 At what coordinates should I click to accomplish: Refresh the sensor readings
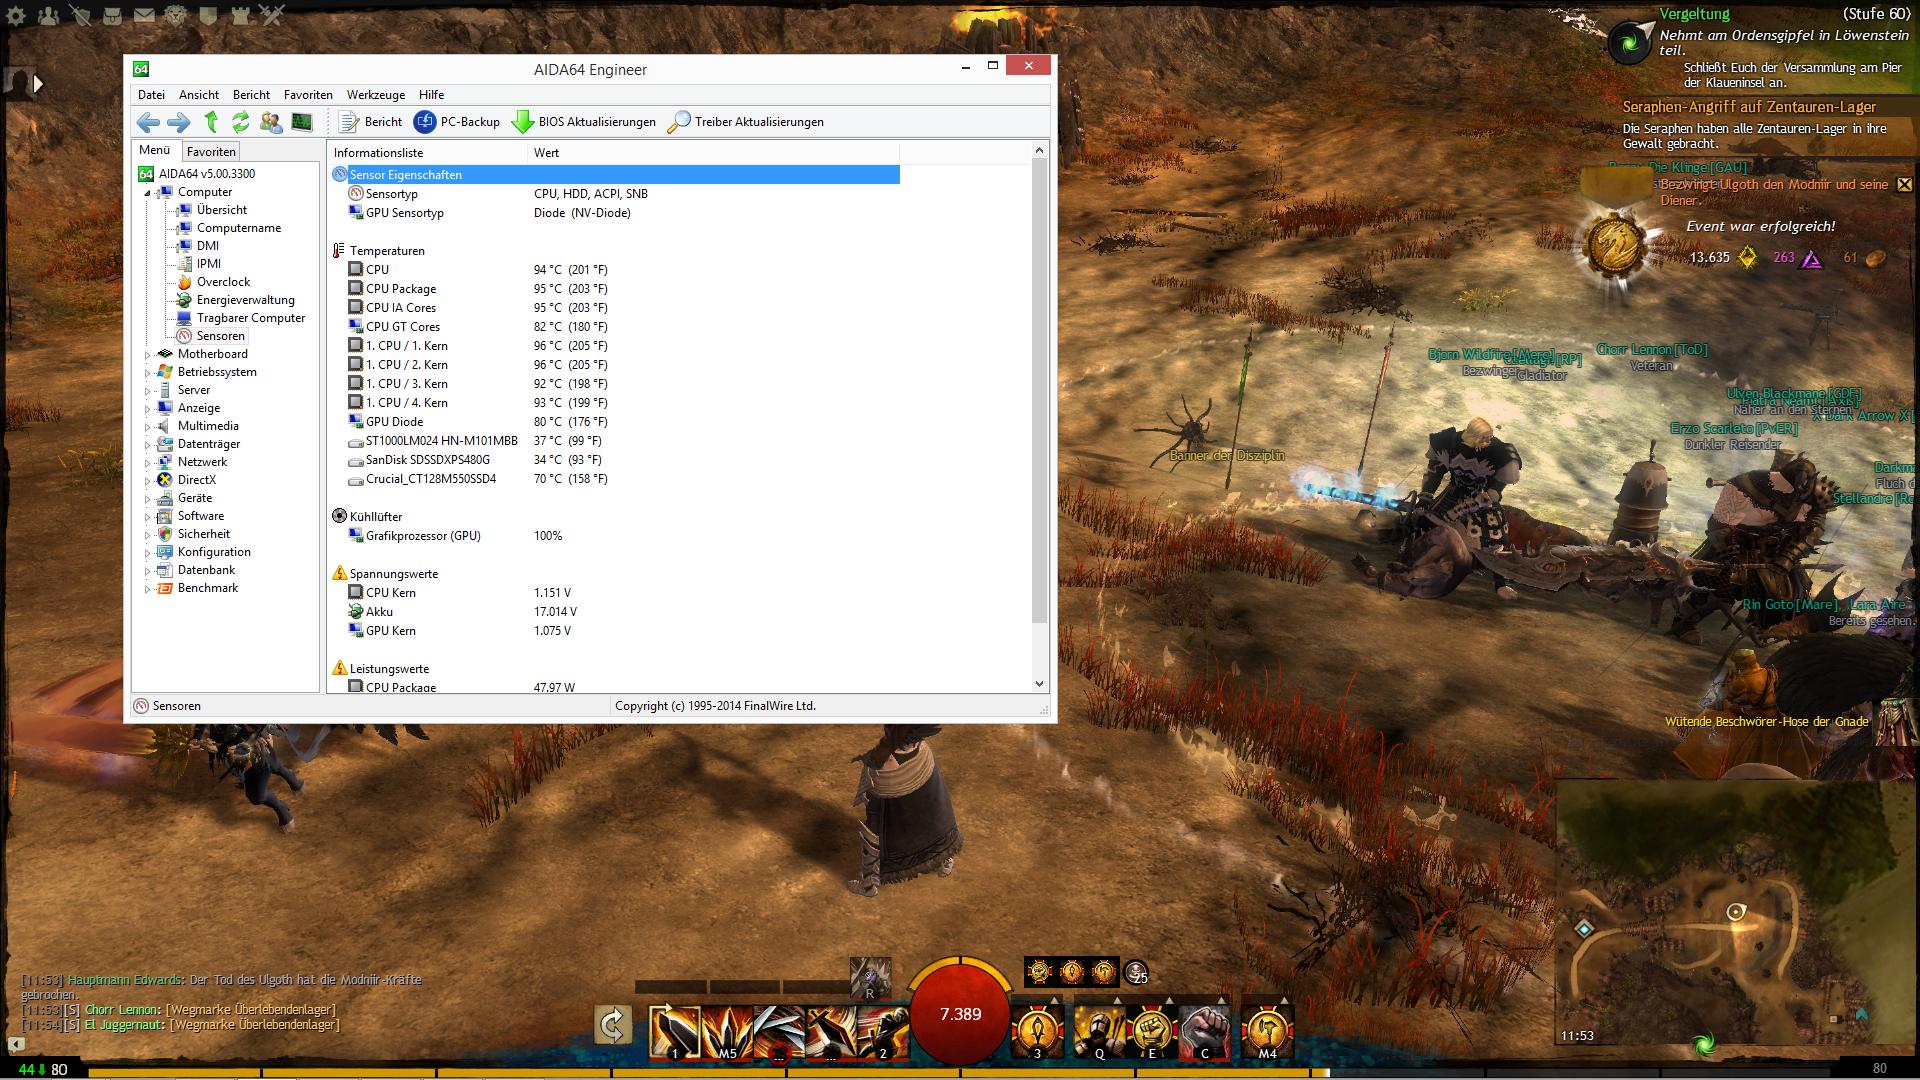[x=240, y=122]
